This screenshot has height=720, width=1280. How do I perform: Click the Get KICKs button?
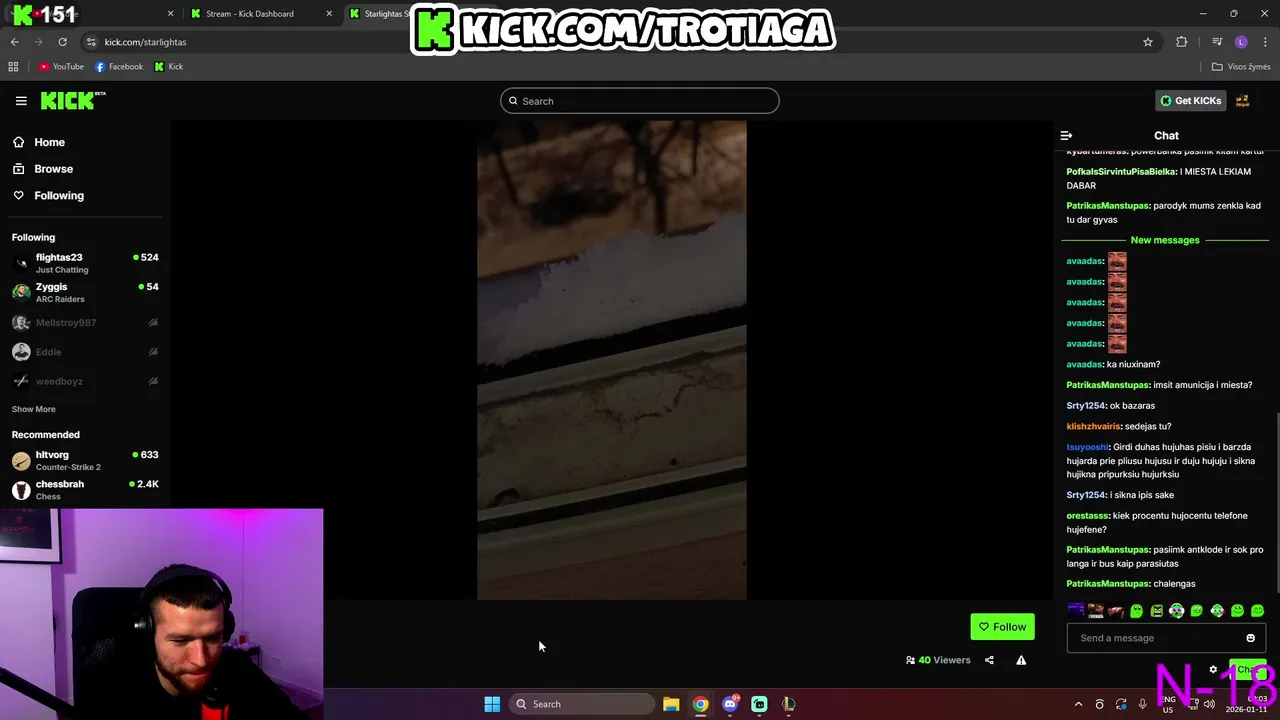(x=1190, y=101)
